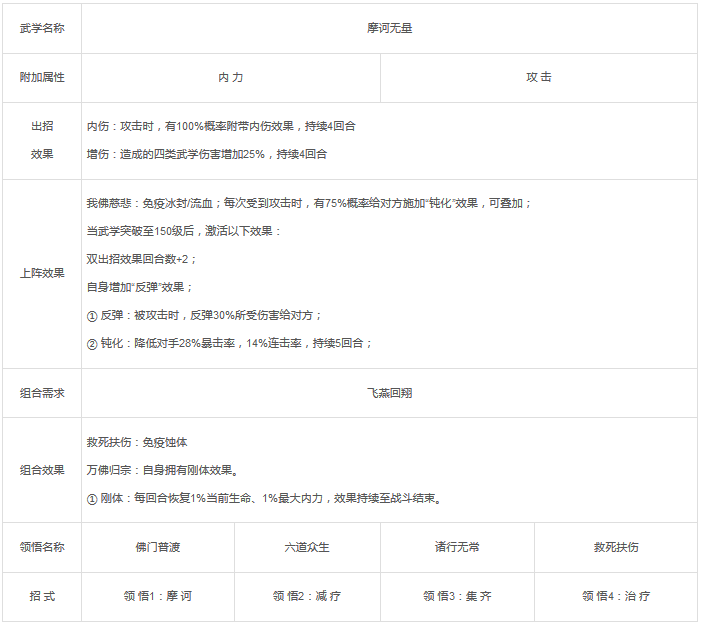Click the 武学名称 row header
Screen dimensions: 702x628
pos(42,29)
